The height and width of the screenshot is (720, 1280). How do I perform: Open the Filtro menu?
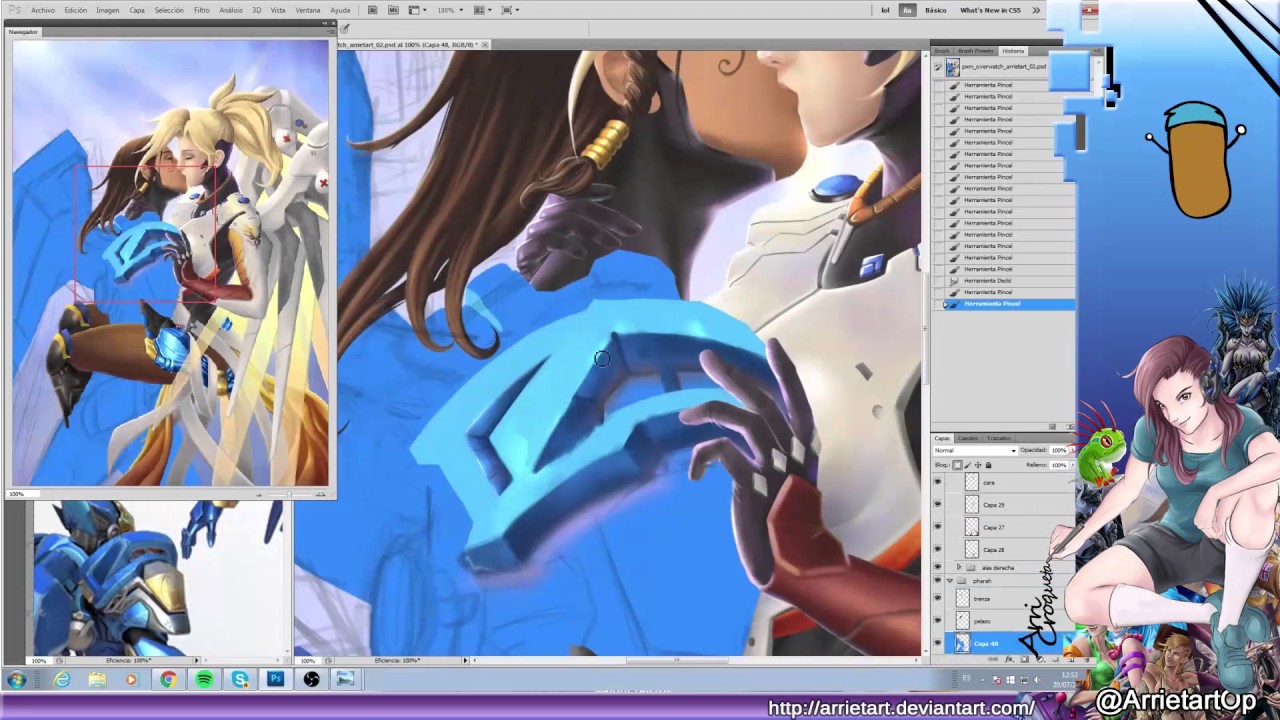[x=201, y=10]
